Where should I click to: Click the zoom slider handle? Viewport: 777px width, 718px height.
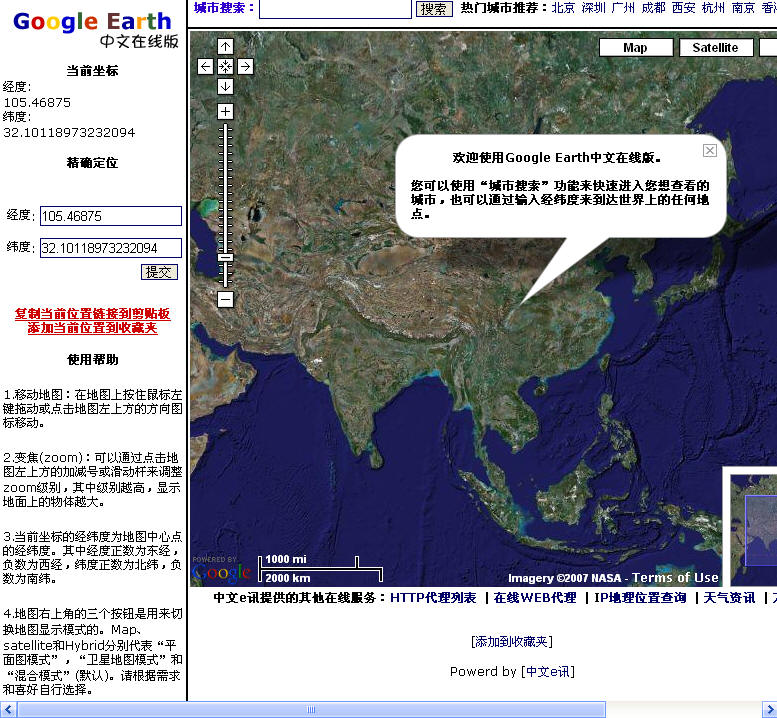point(225,257)
